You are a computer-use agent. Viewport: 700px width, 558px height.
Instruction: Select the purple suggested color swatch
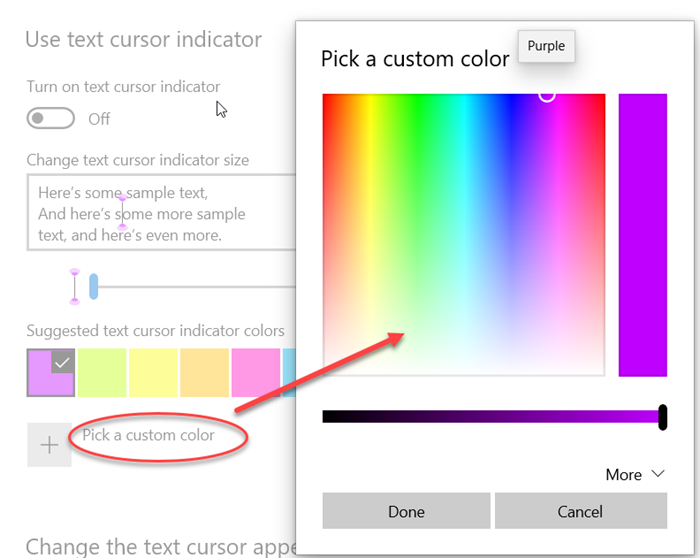tap(51, 372)
